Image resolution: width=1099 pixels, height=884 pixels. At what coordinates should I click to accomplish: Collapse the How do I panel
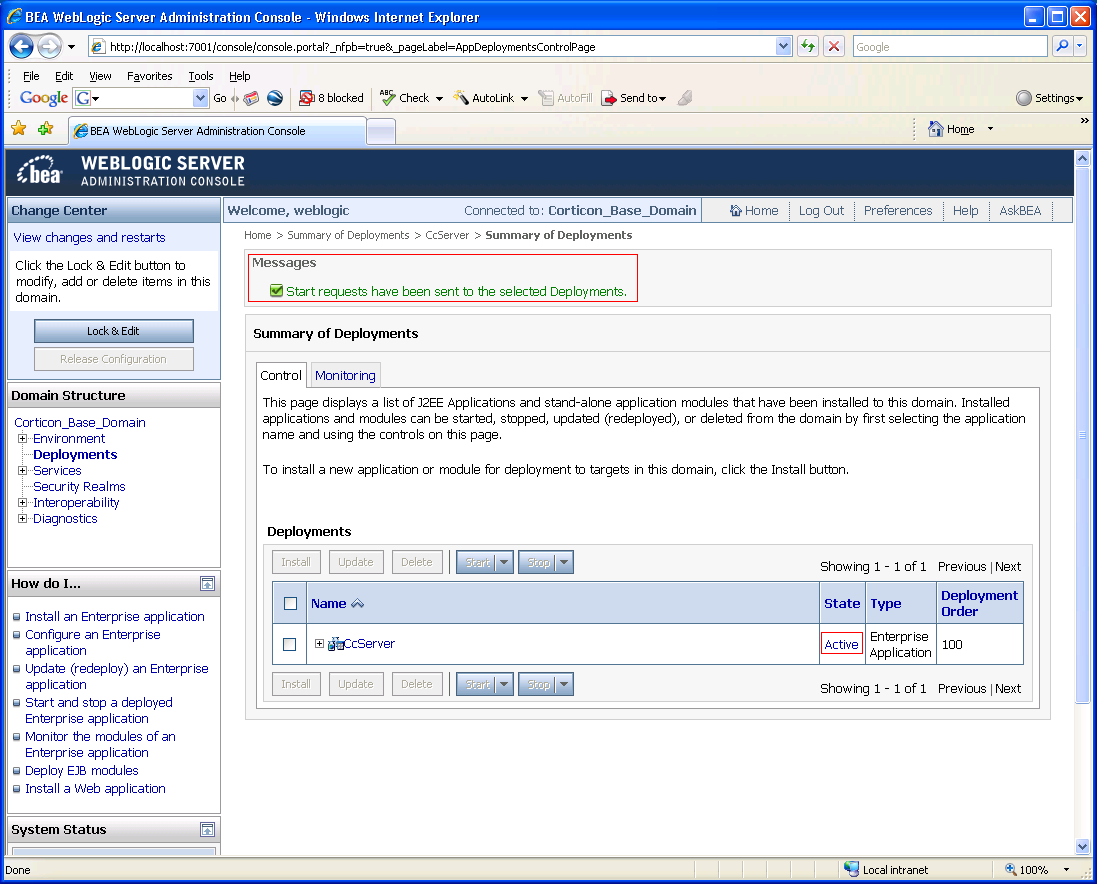point(207,584)
